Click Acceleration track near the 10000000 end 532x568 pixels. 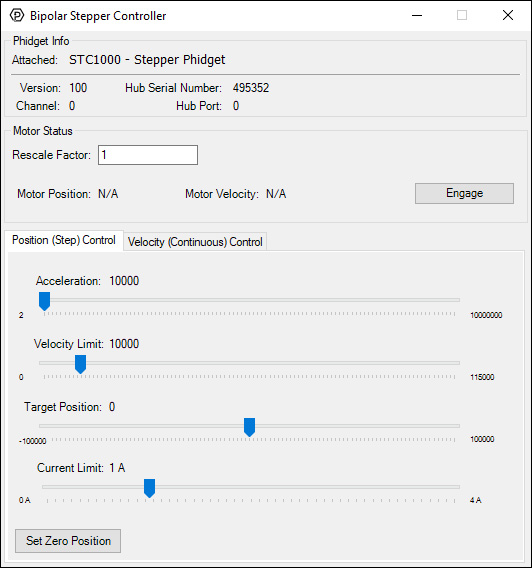[449, 300]
